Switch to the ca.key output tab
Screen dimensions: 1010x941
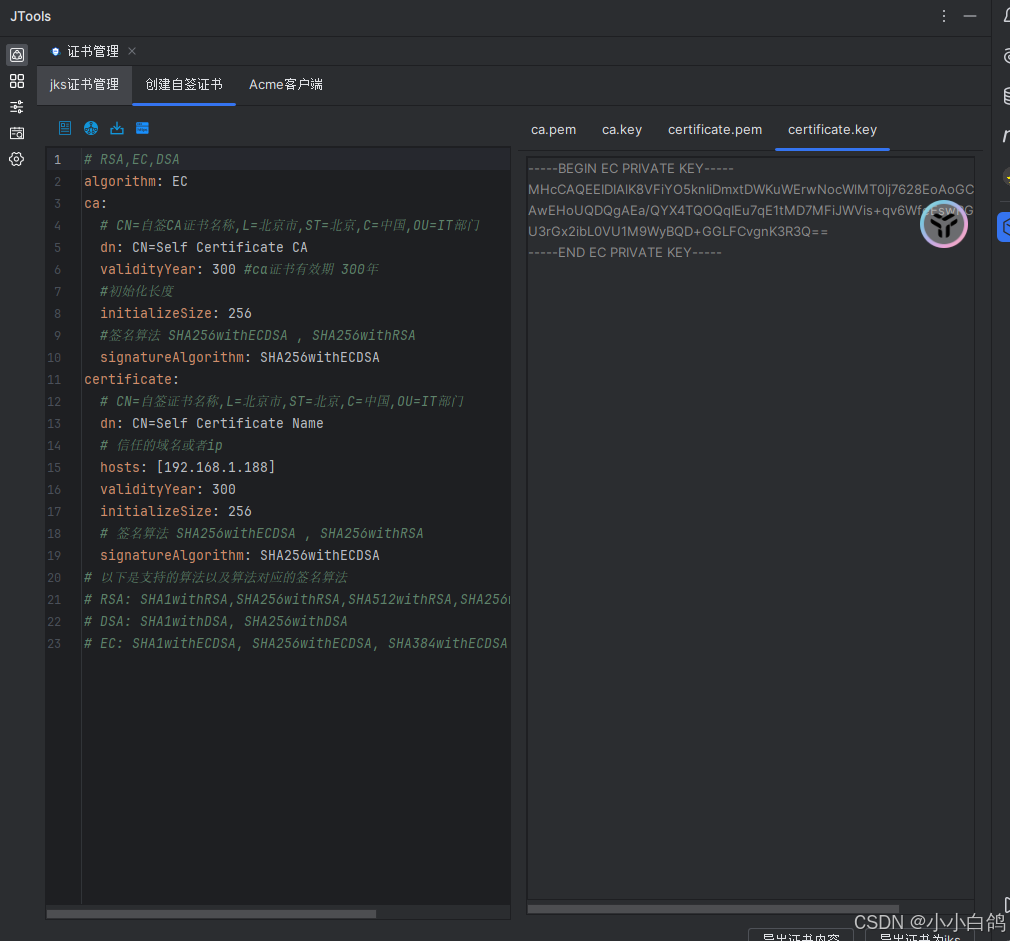tap(621, 130)
